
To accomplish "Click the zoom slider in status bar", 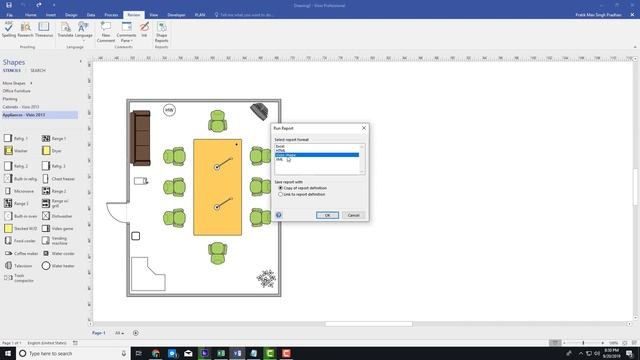I will point(583,343).
